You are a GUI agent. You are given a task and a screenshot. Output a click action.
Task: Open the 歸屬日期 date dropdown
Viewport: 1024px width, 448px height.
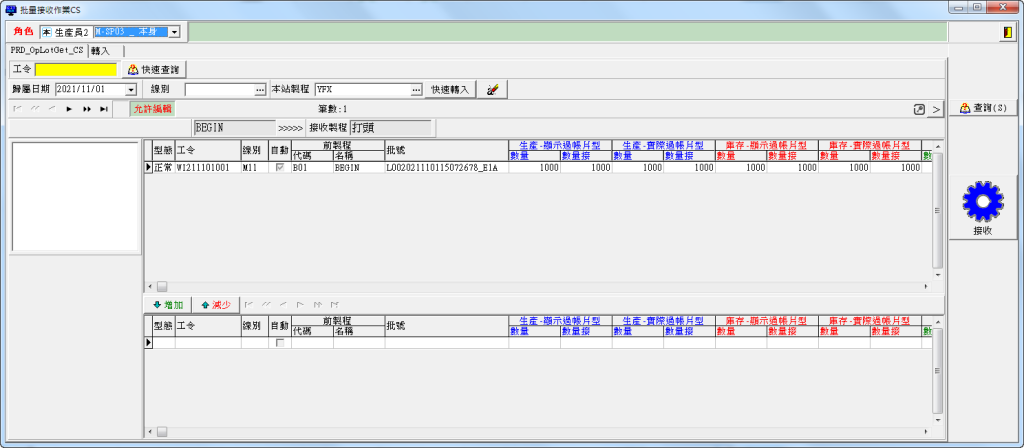(131, 90)
